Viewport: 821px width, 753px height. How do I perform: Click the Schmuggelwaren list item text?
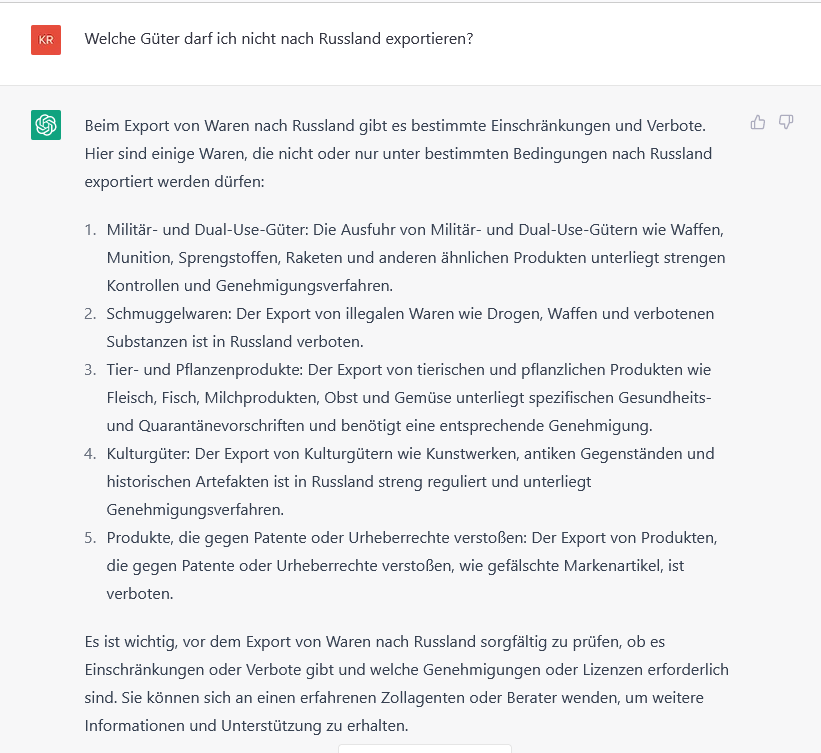click(x=408, y=327)
